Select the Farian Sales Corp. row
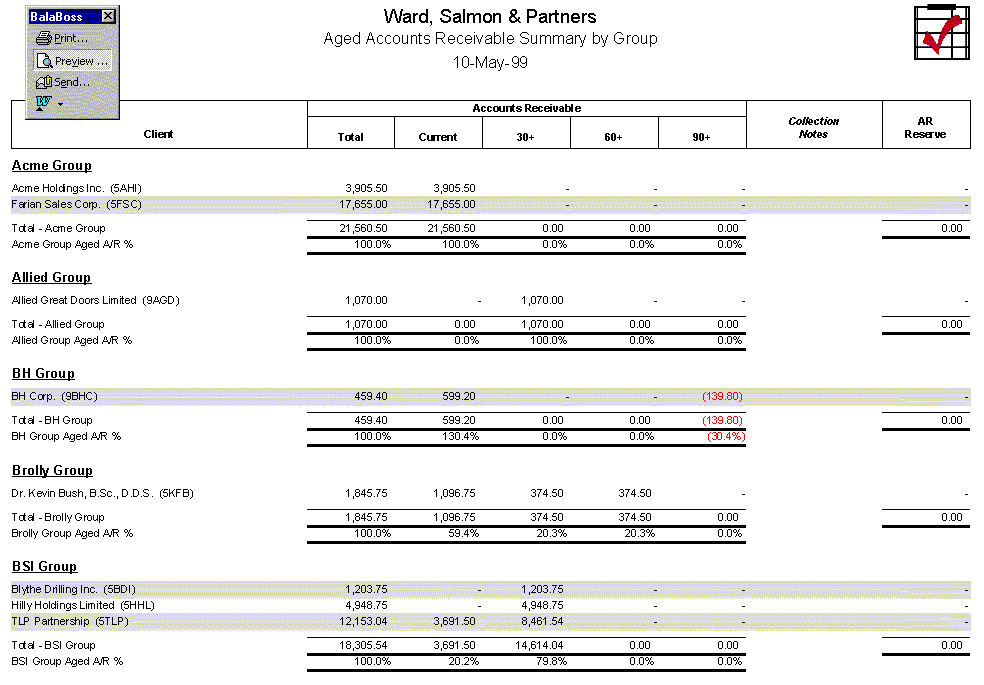The image size is (984, 685). pyautogui.click(x=64, y=205)
